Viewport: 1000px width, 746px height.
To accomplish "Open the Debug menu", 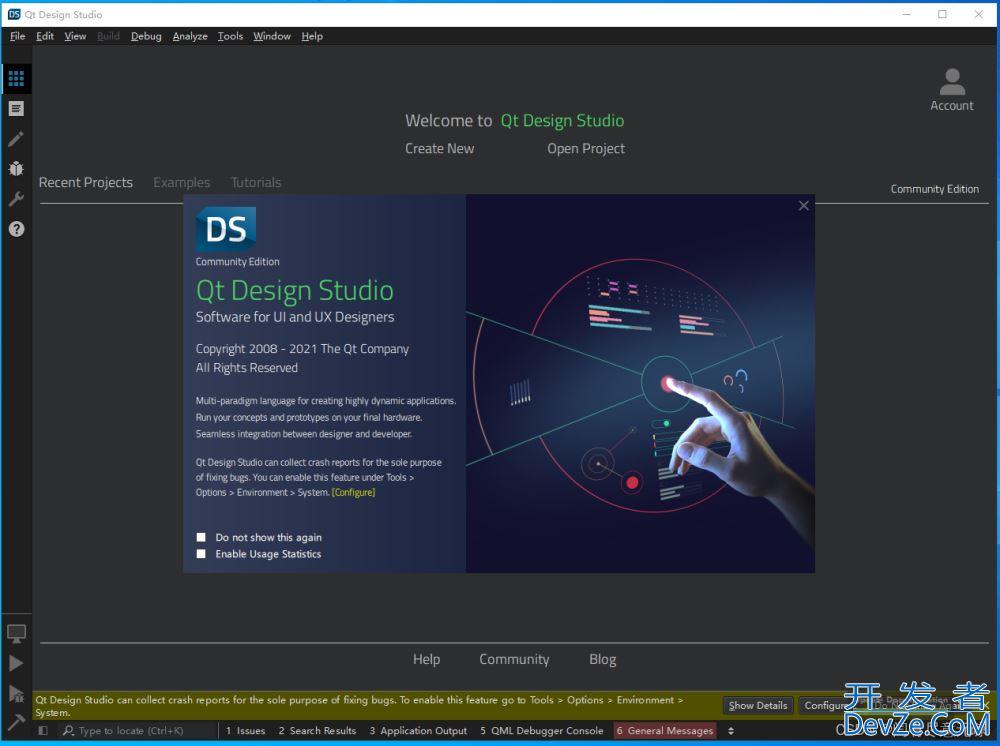I will coord(146,36).
